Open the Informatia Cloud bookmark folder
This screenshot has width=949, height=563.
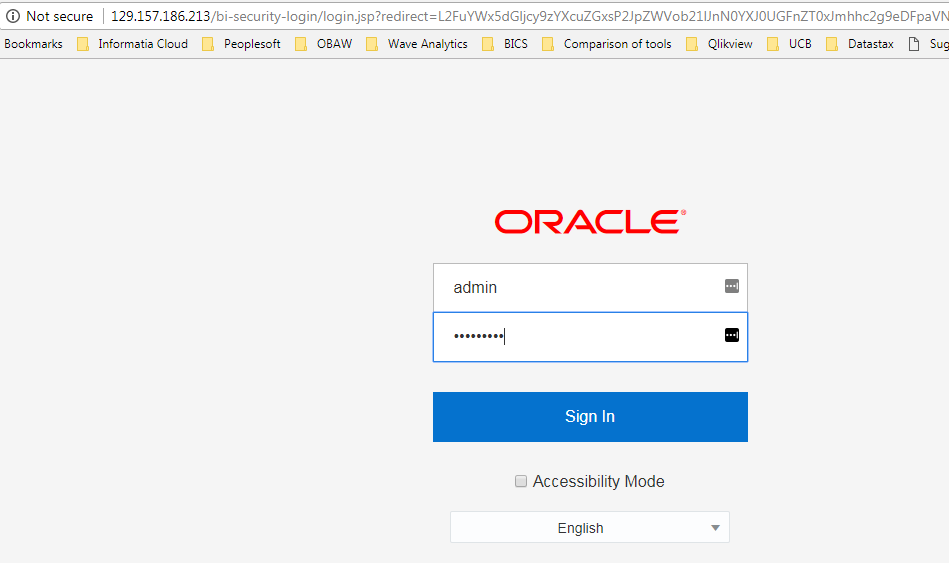coord(133,44)
